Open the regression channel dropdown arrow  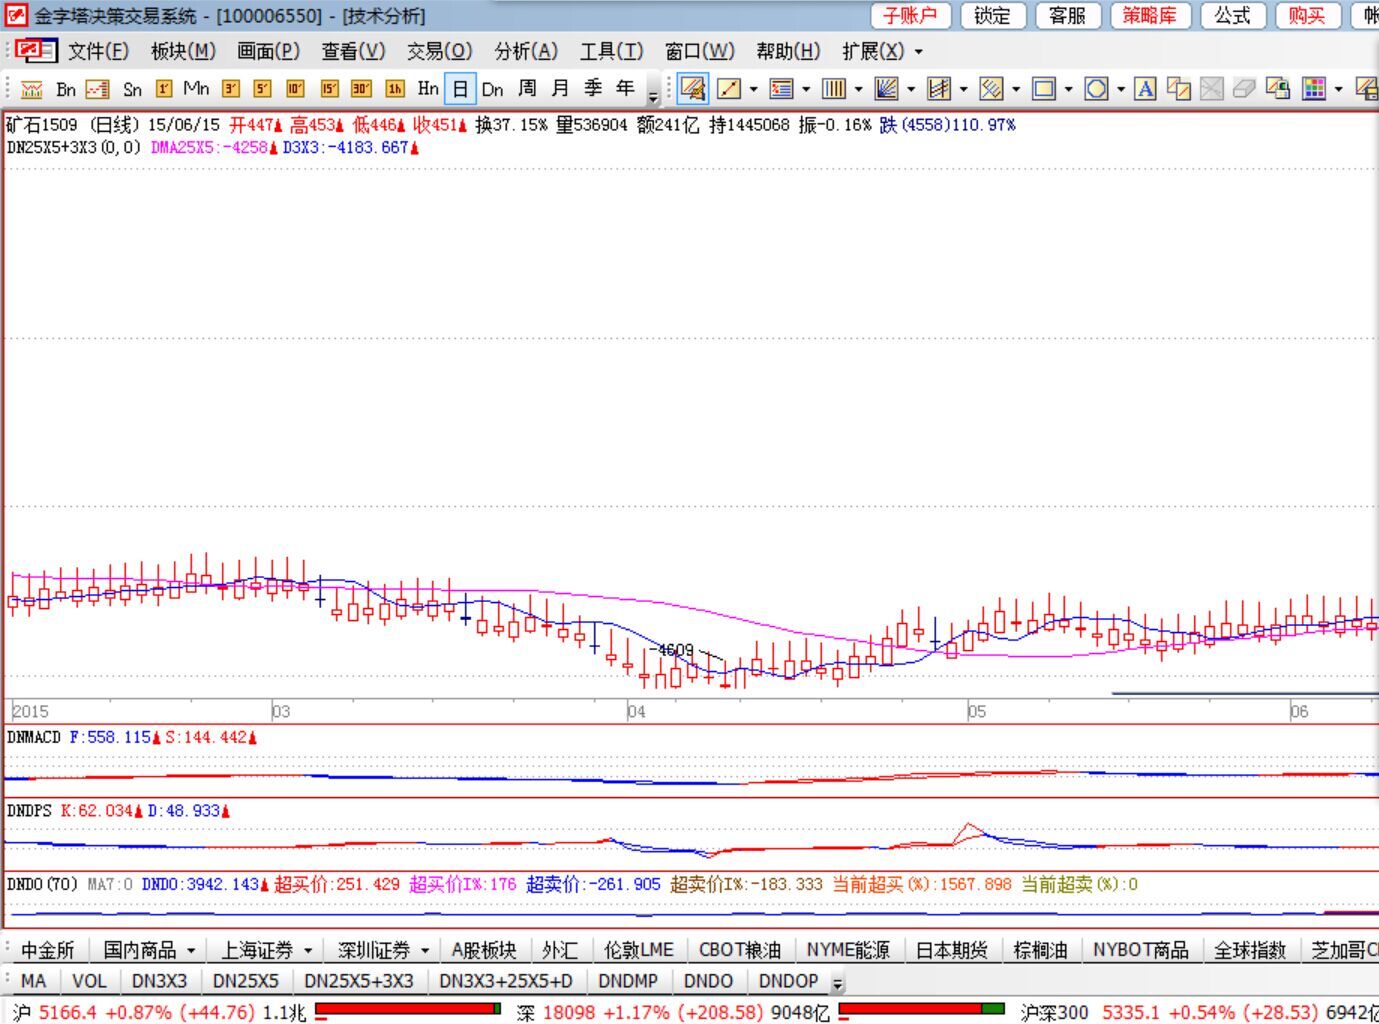click(963, 89)
